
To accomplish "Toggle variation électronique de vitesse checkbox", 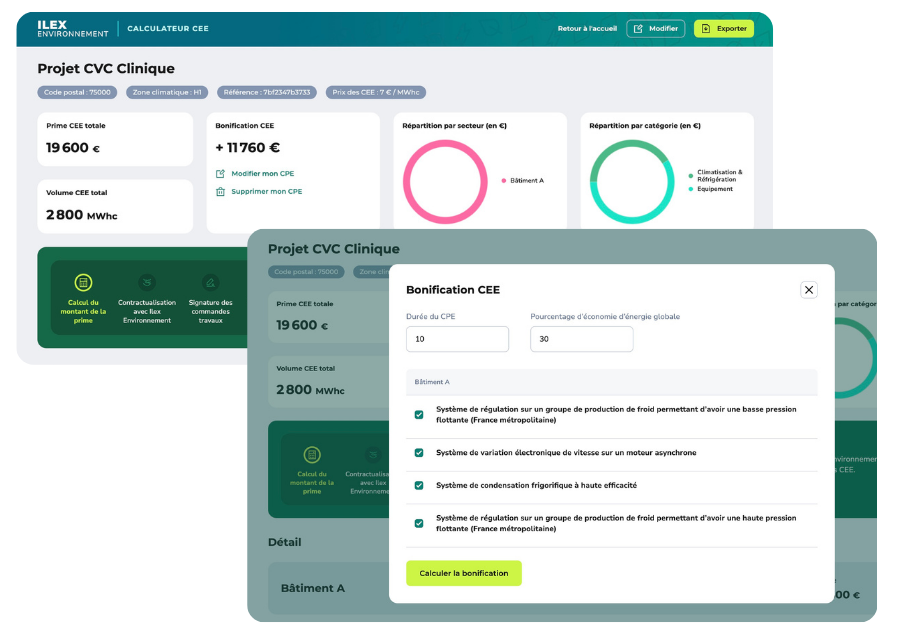I will [419, 453].
